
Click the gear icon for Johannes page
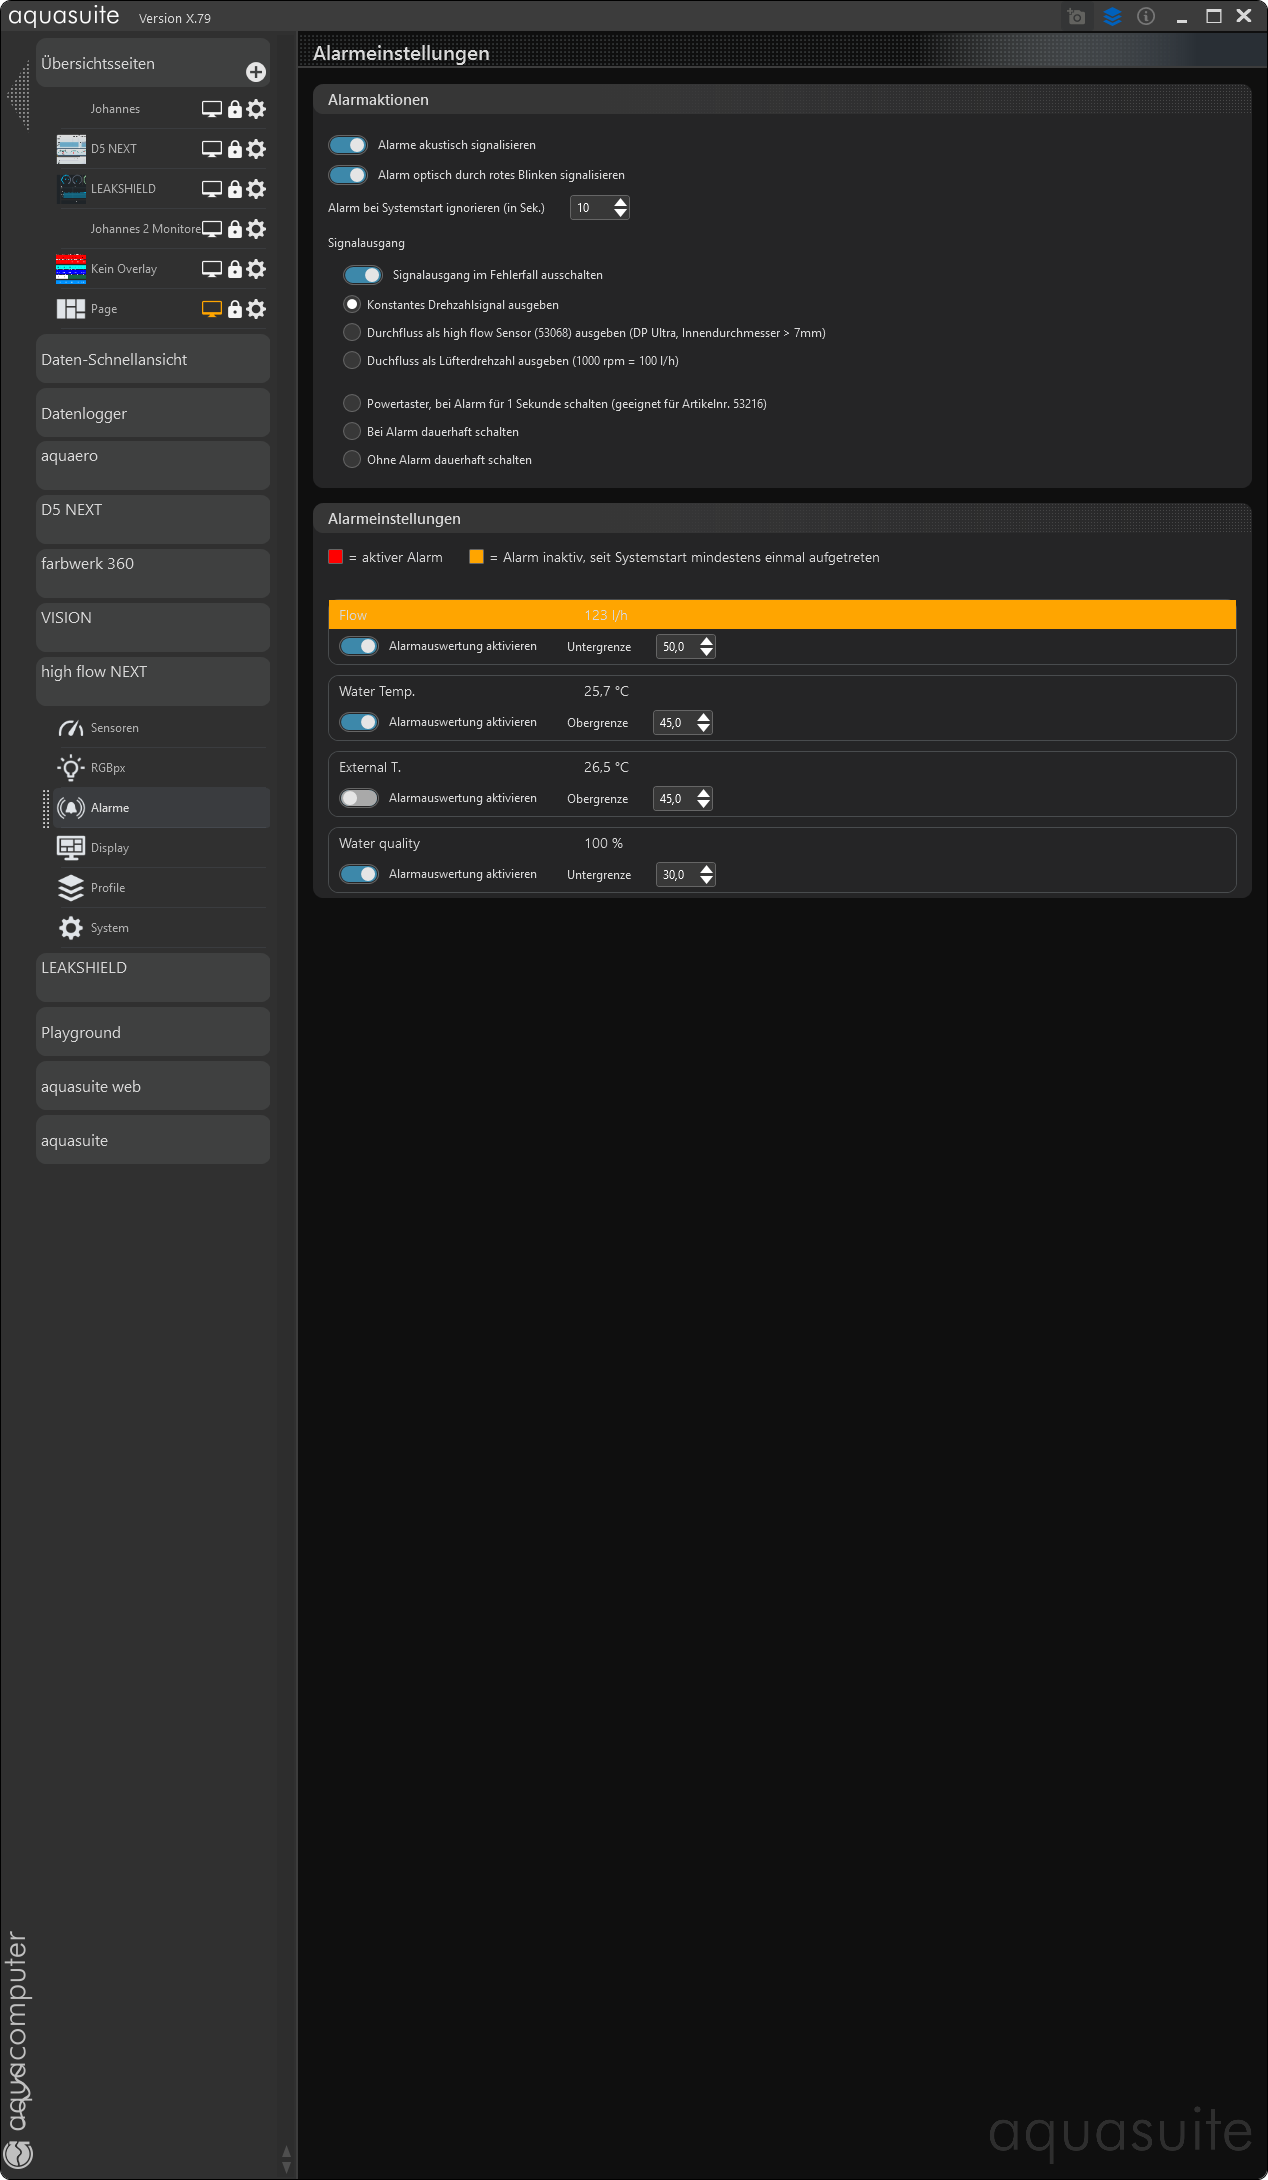click(256, 109)
